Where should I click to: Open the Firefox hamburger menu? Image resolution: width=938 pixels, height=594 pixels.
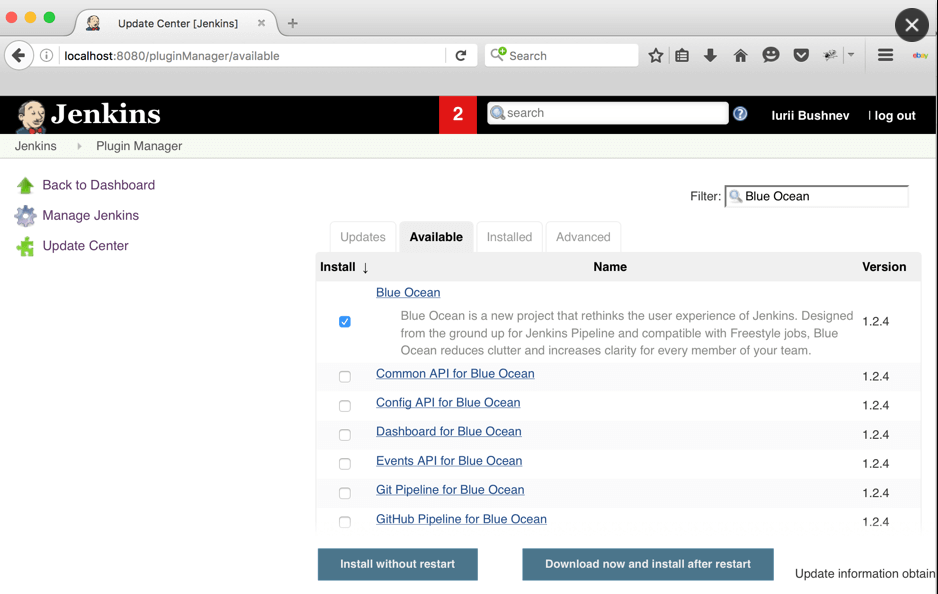[885, 56]
